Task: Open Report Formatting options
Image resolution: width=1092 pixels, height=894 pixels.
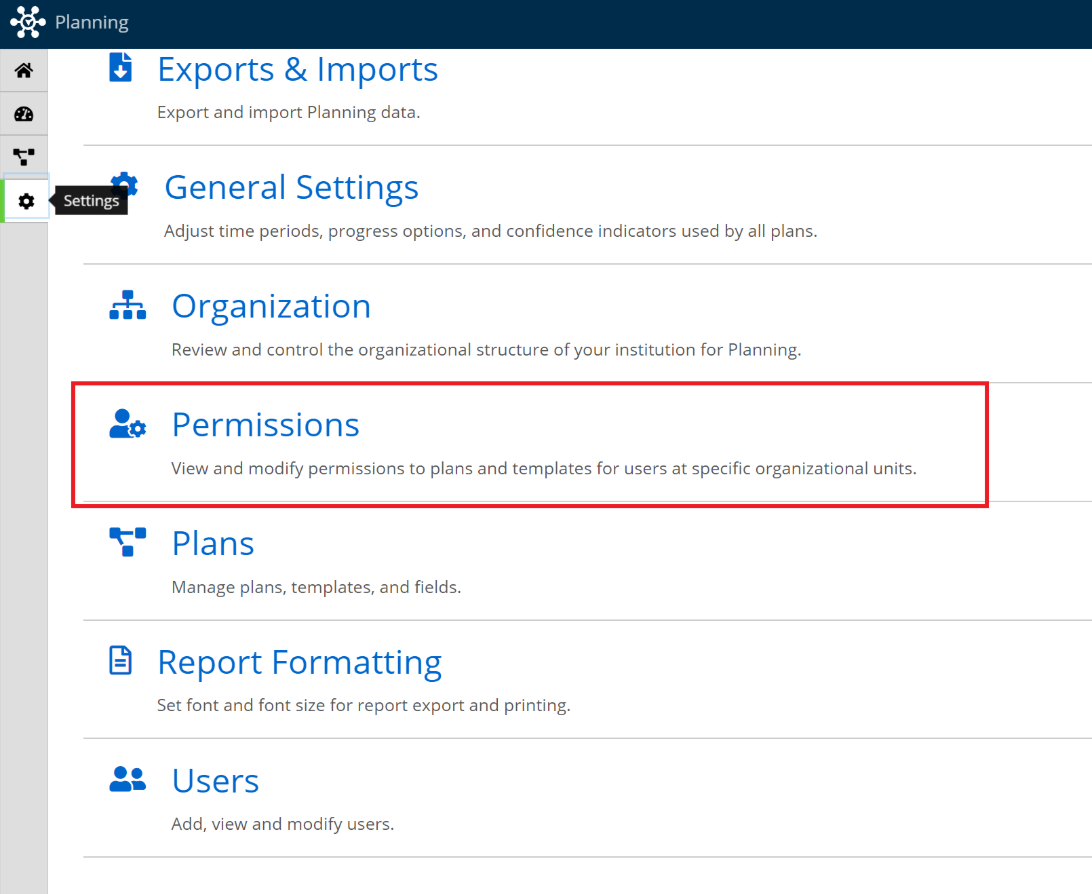Action: coord(298,662)
